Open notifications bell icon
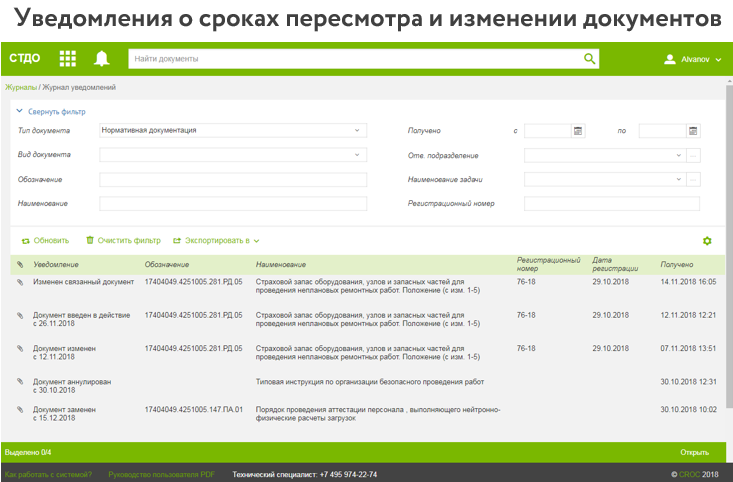This screenshot has width=733, height=482. [x=101, y=58]
